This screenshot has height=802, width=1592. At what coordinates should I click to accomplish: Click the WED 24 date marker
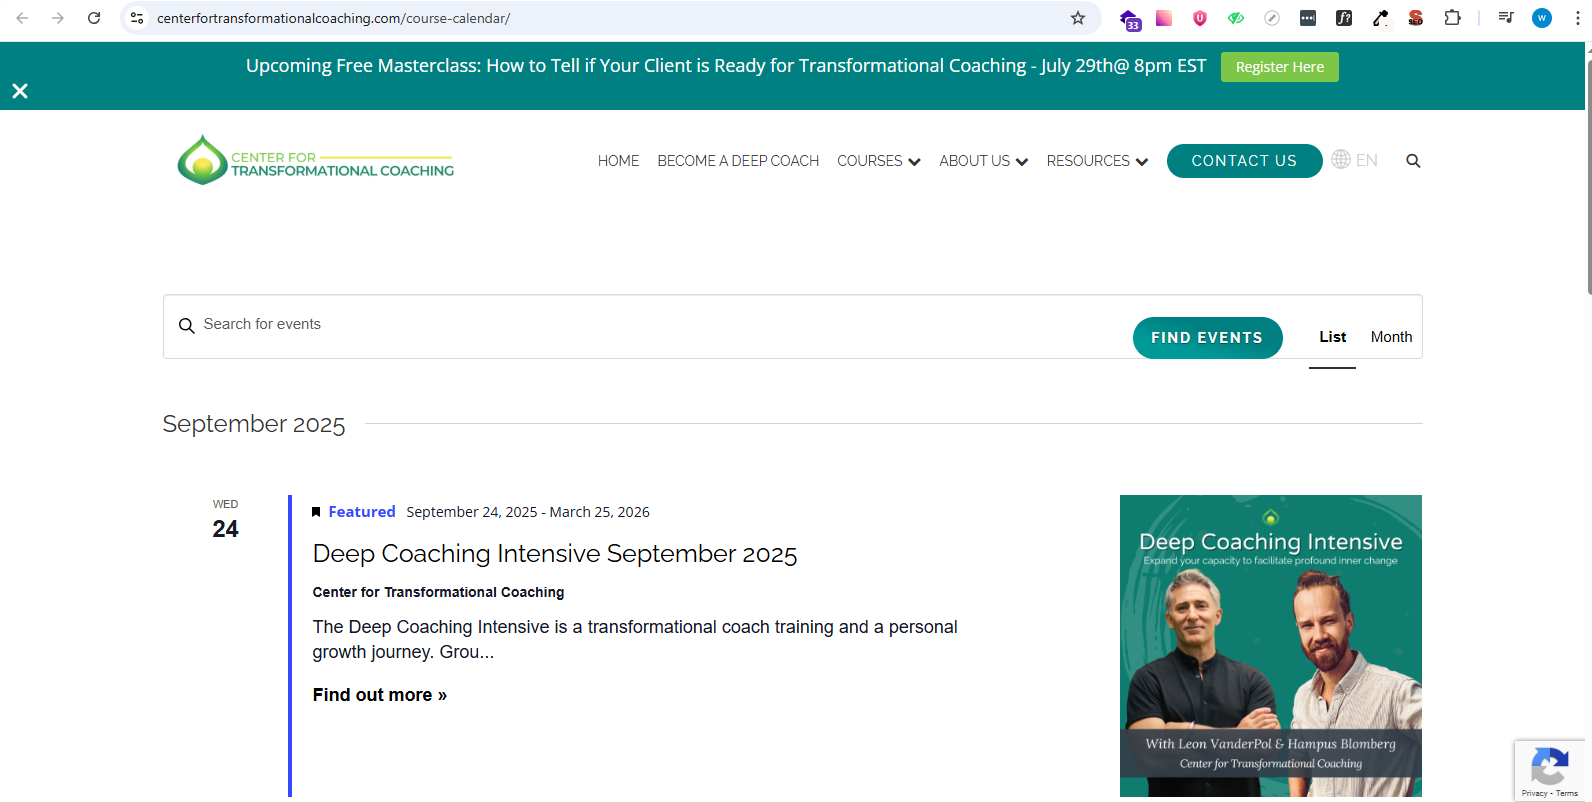(226, 520)
